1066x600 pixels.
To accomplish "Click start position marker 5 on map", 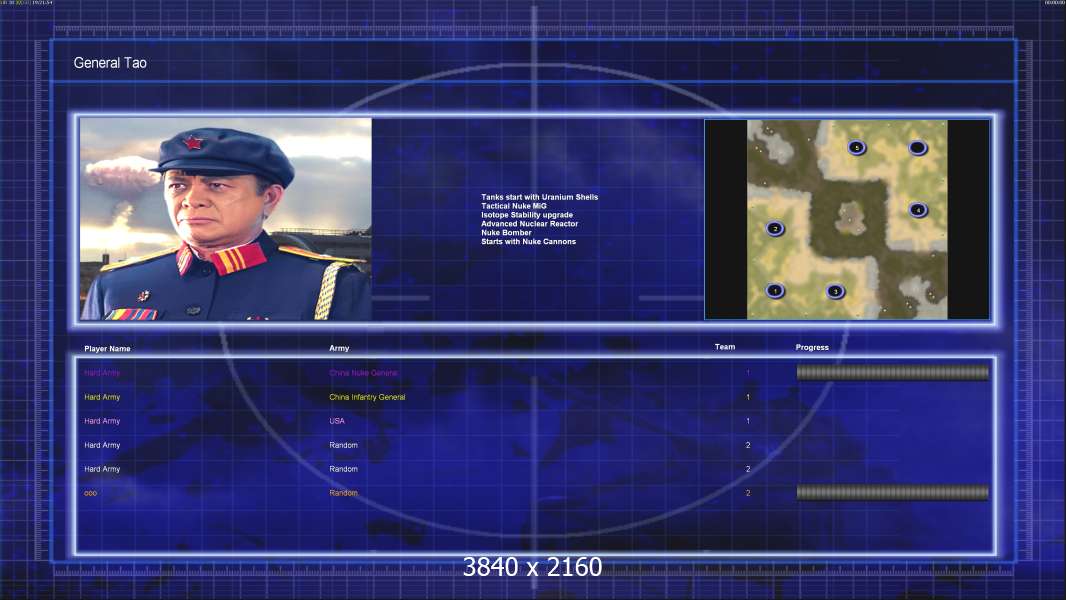I will click(x=857, y=147).
